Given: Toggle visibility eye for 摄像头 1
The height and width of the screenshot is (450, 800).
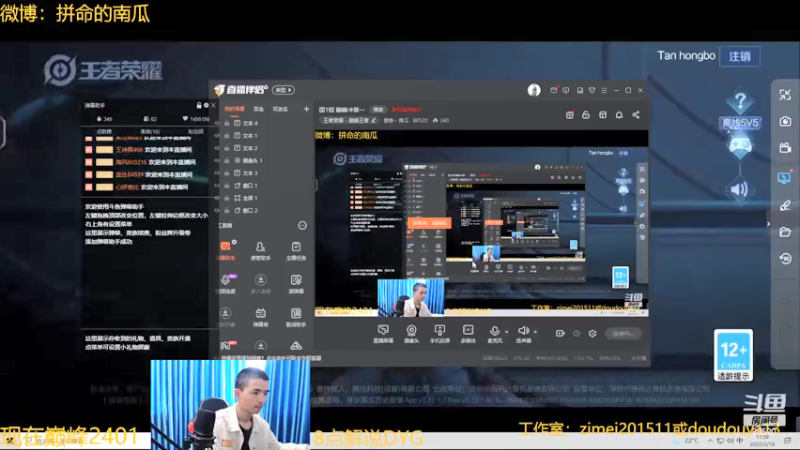Looking at the screenshot, I should tap(217, 161).
